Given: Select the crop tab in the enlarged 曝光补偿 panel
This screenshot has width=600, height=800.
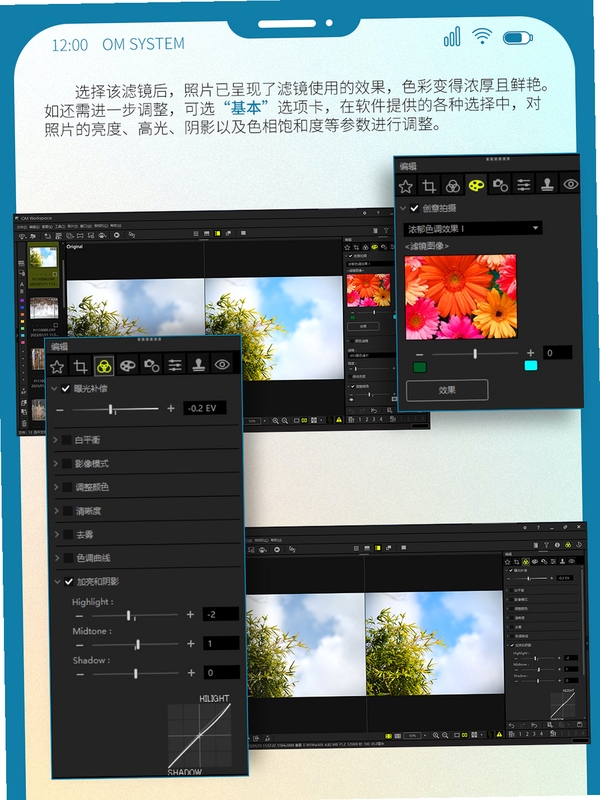Looking at the screenshot, I should pyautogui.click(x=80, y=365).
